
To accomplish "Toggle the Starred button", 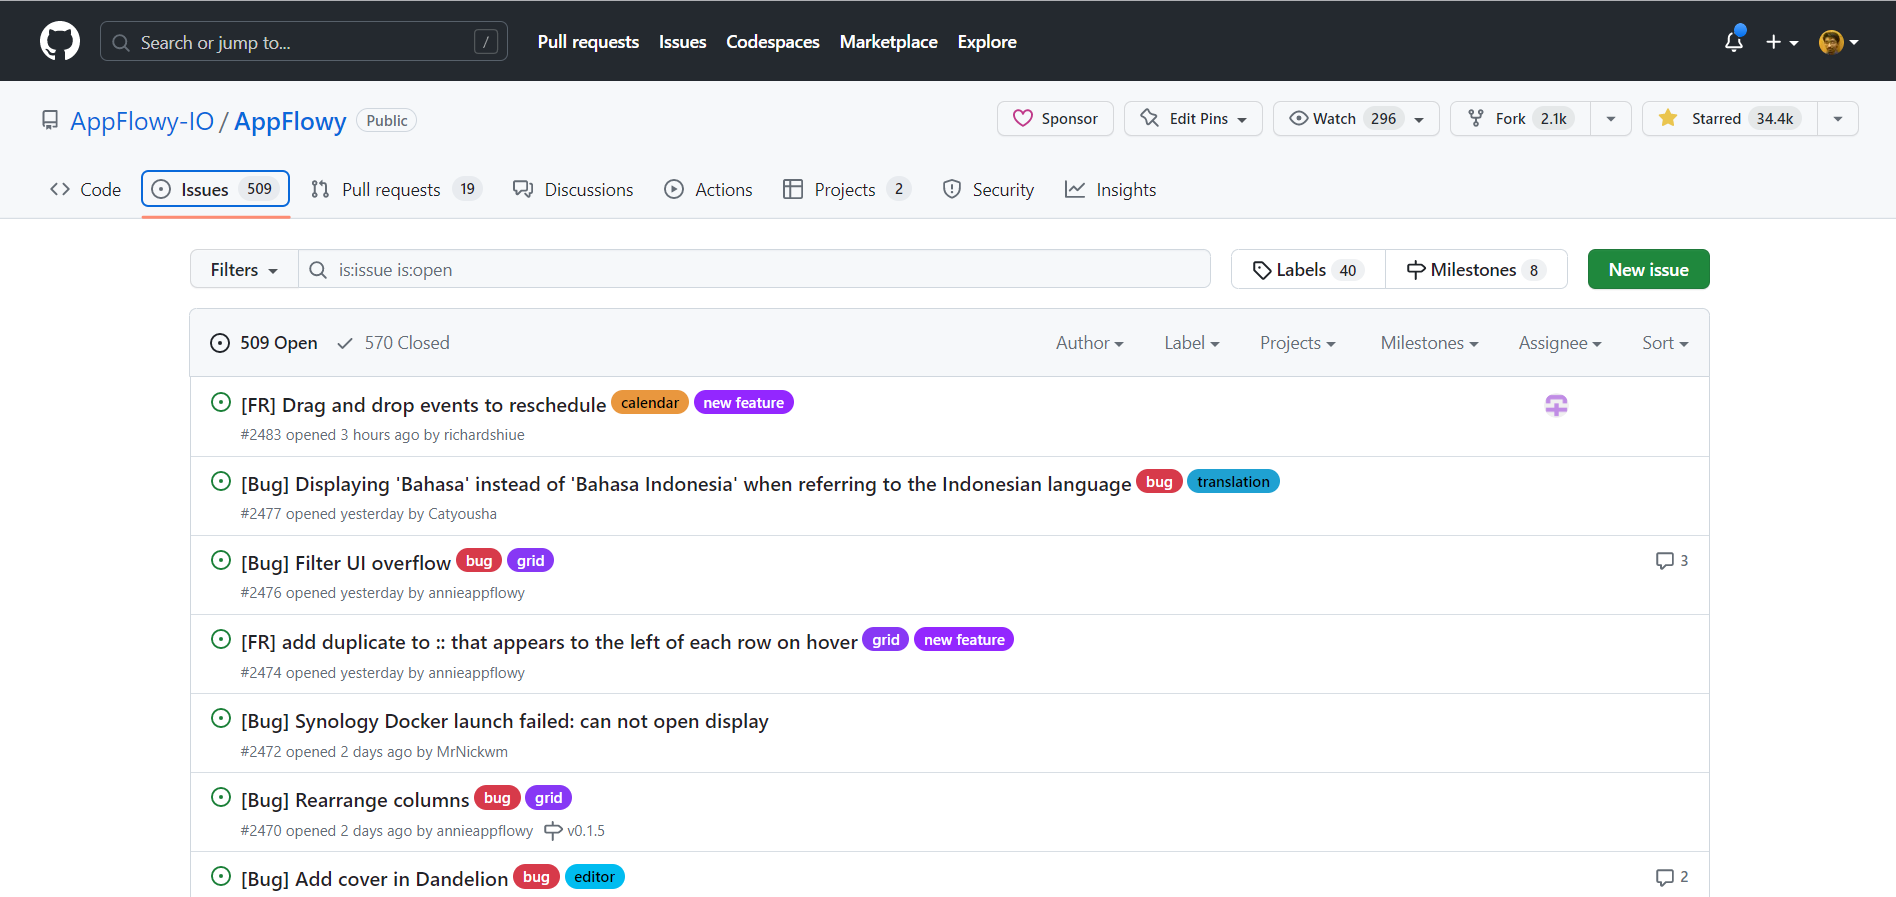I will [1730, 118].
